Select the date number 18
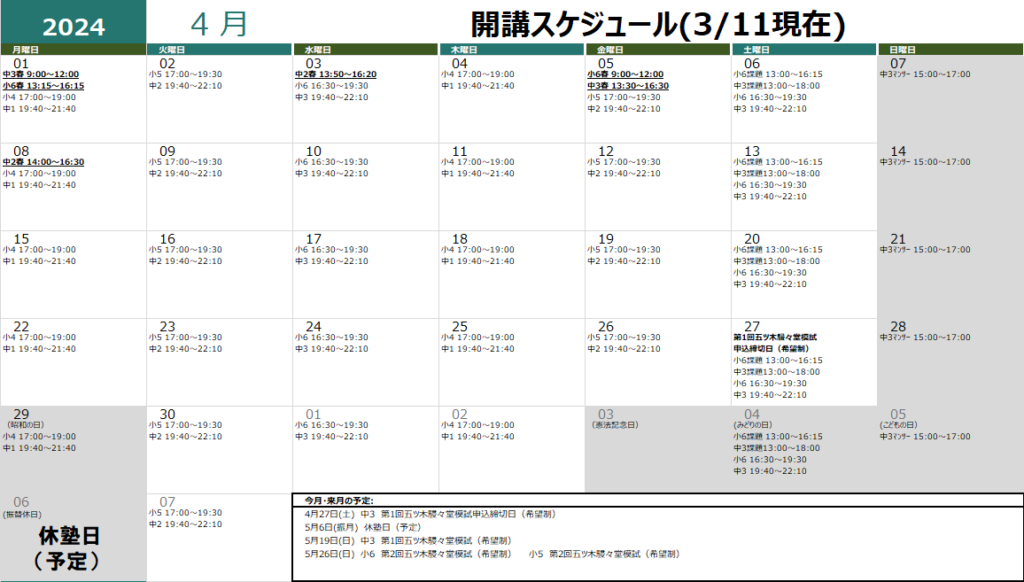Image resolution: width=1024 pixels, height=582 pixels. click(x=460, y=239)
